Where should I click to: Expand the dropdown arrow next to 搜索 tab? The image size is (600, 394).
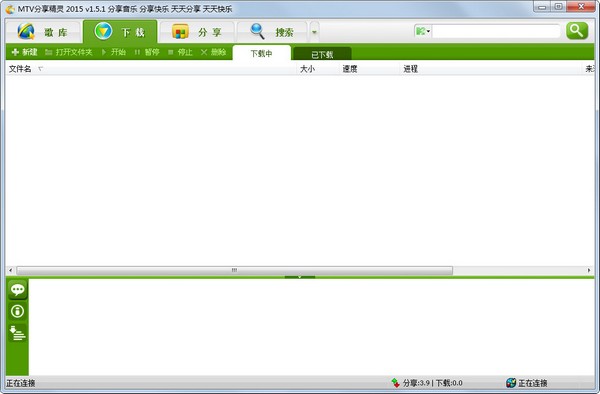tap(314, 32)
